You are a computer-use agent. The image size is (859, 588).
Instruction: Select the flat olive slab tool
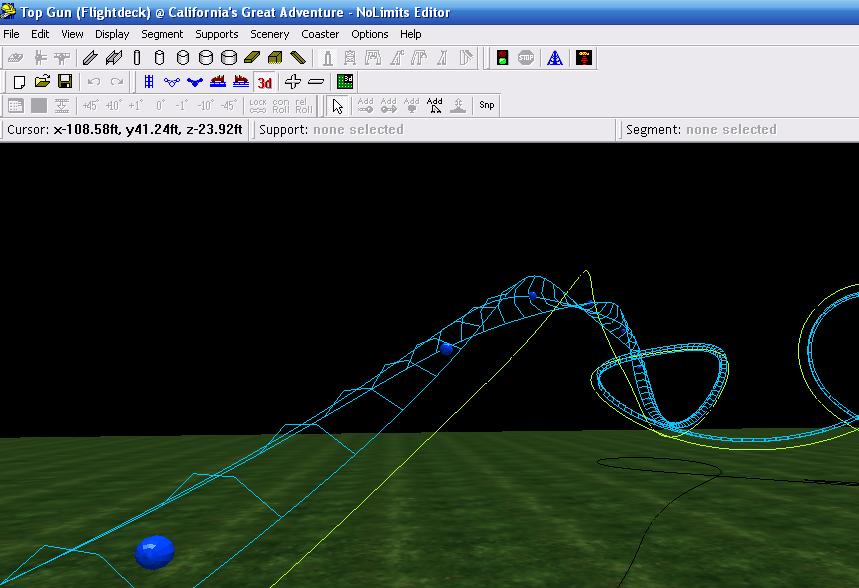pos(252,58)
